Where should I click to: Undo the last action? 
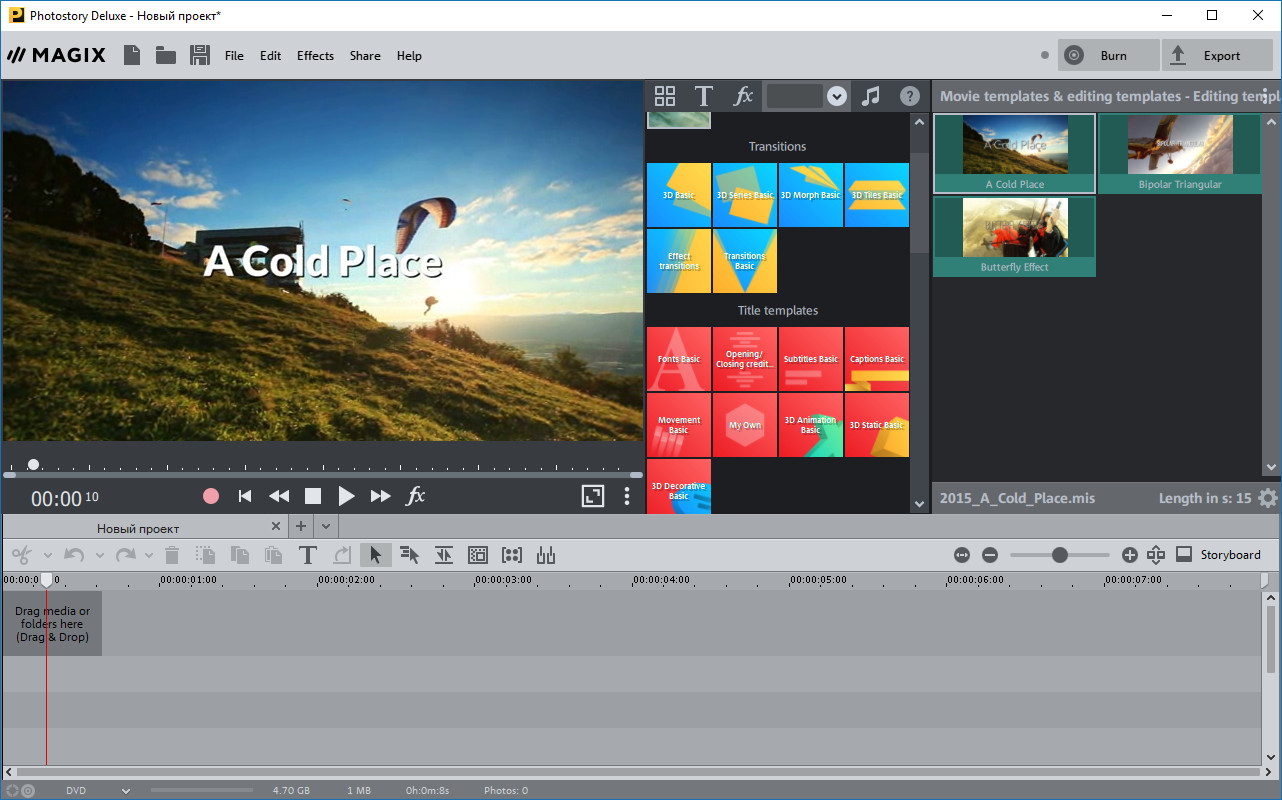tap(74, 555)
